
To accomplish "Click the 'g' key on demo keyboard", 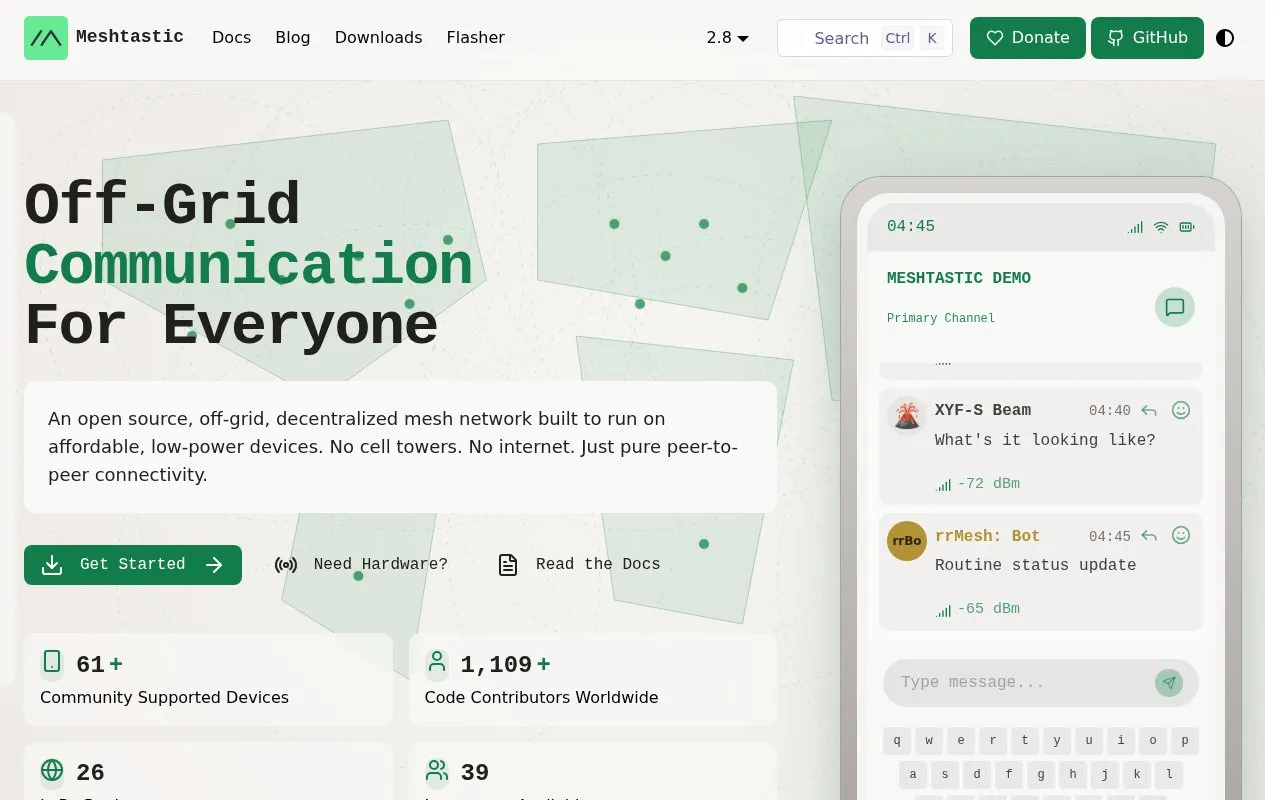I will click(x=1041, y=774).
